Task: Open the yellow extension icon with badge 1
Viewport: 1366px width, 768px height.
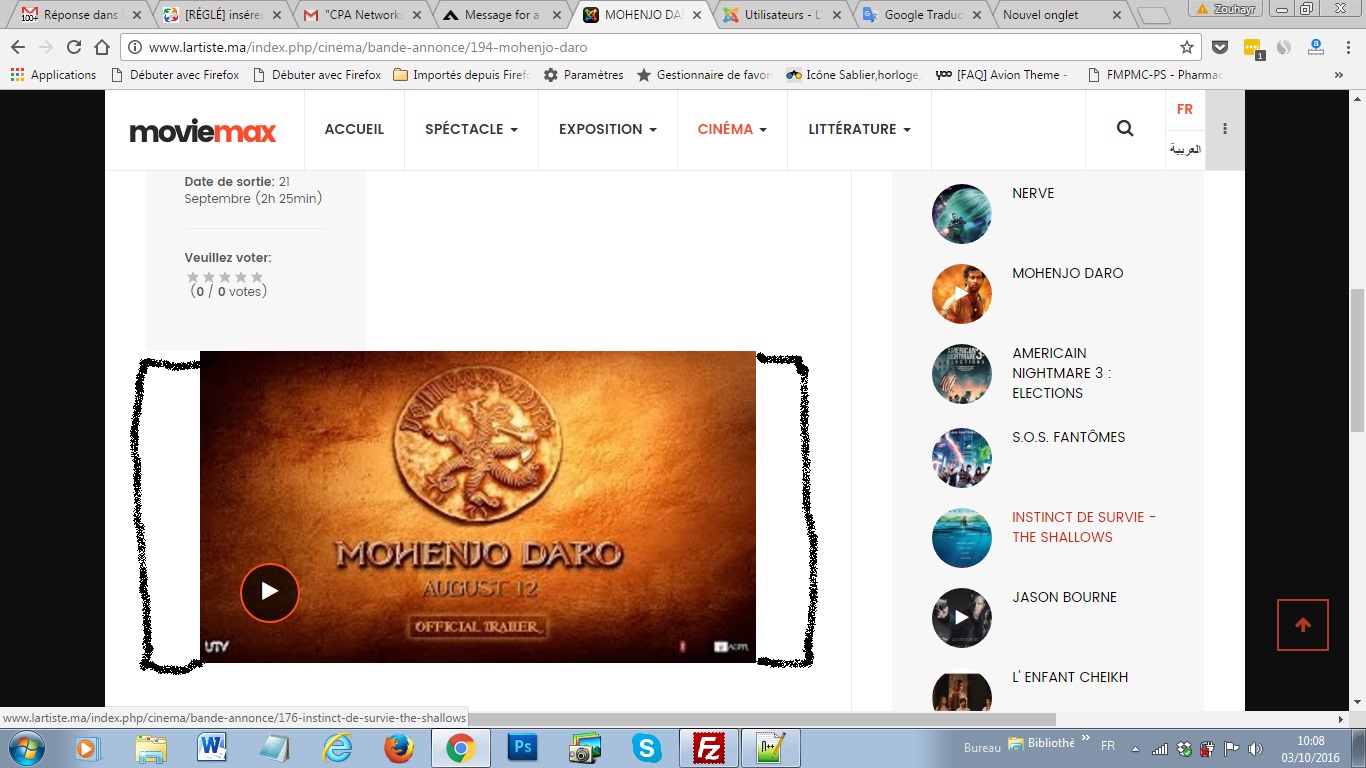Action: 1252,48
